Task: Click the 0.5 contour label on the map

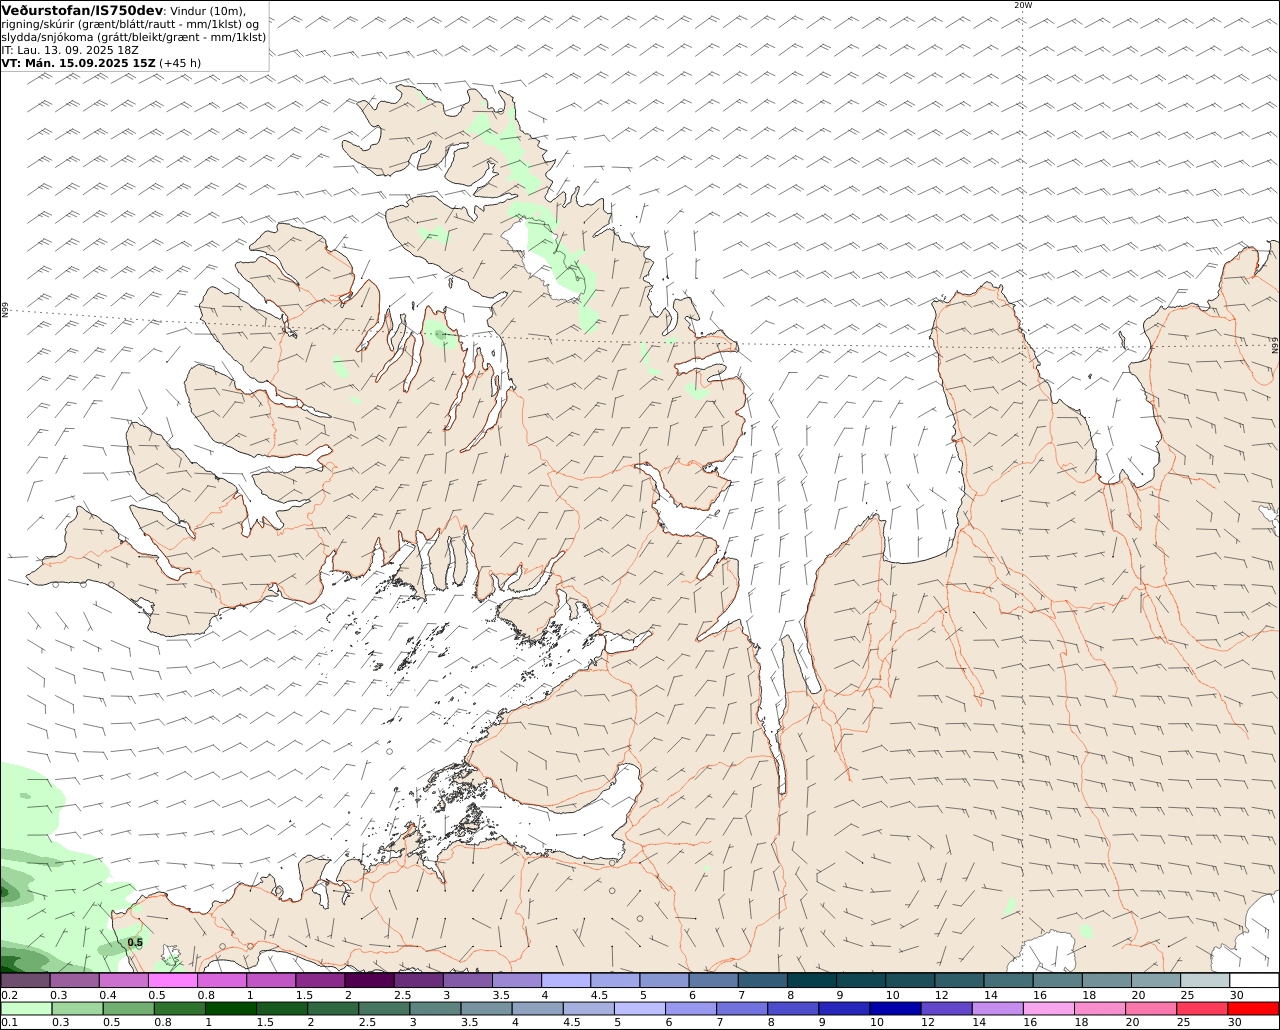Action: (x=135, y=943)
